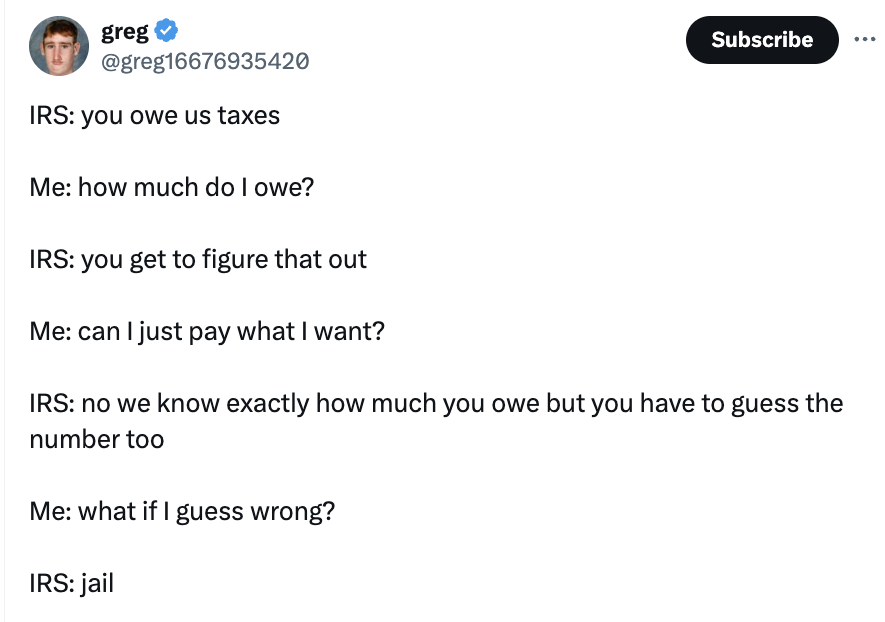Screen dimensions: 885x622
Task: Click the verified badge to see verification info
Action: [x=166, y=29]
